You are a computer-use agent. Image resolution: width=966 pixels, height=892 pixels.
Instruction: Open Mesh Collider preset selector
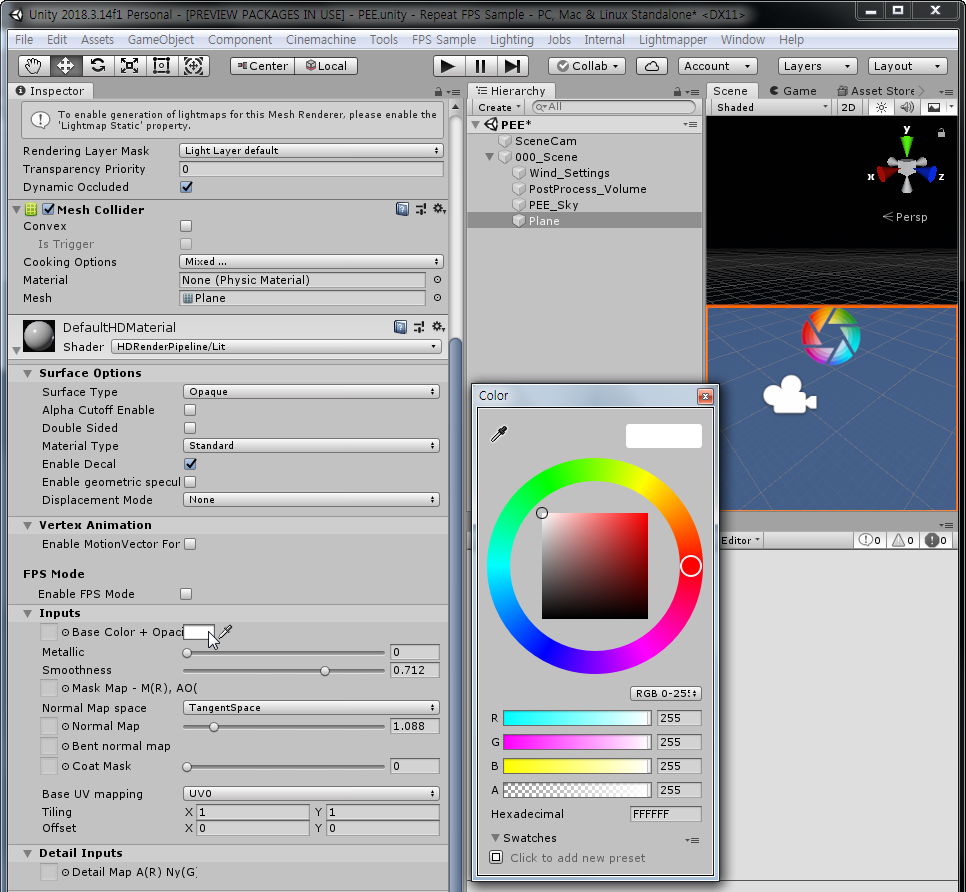(x=421, y=209)
